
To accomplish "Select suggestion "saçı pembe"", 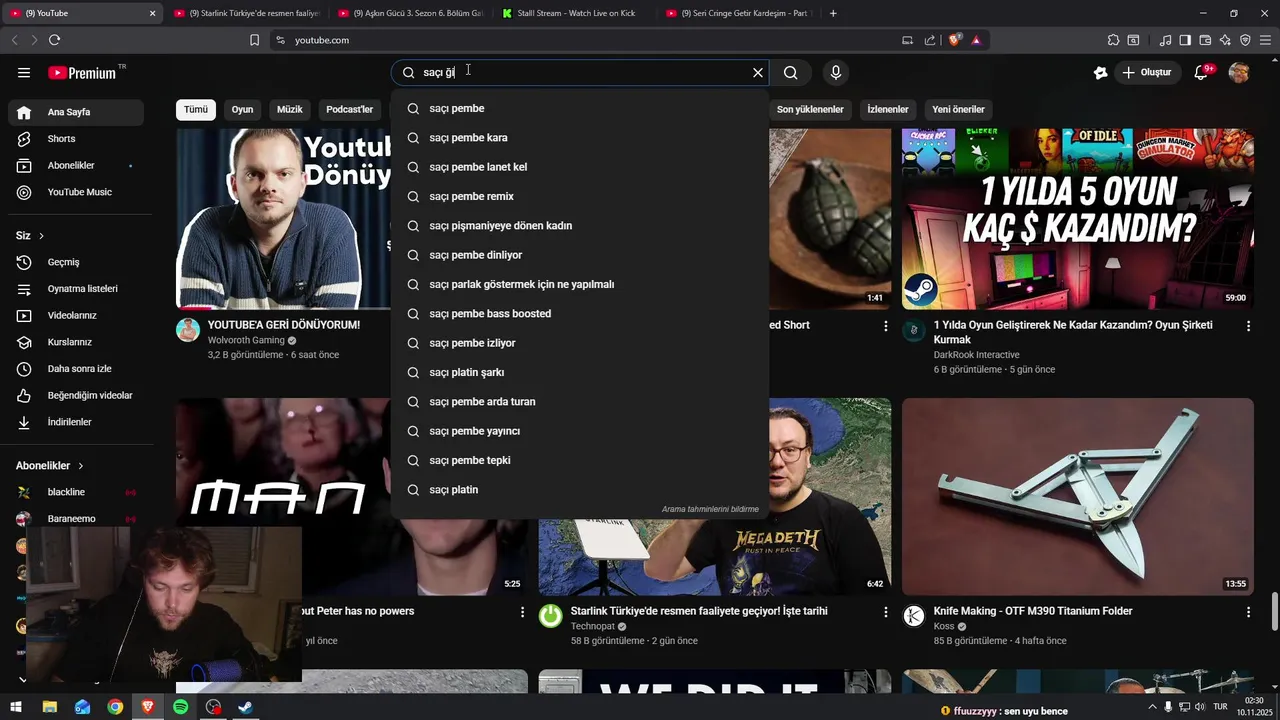I will click(580, 108).
